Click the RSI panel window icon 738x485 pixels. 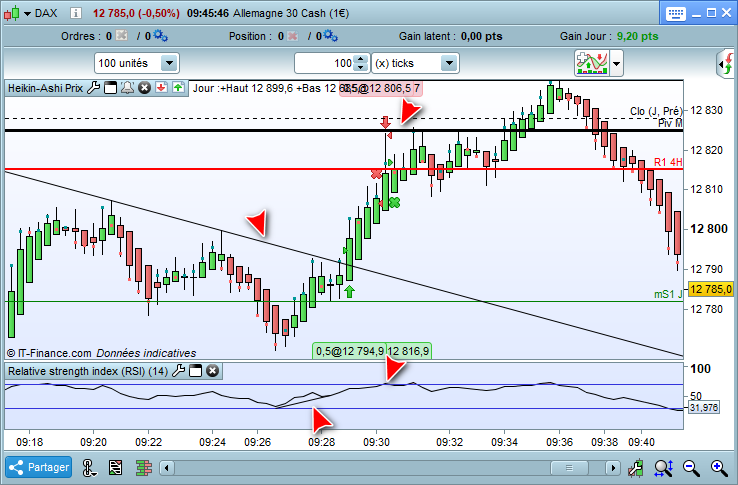195,371
